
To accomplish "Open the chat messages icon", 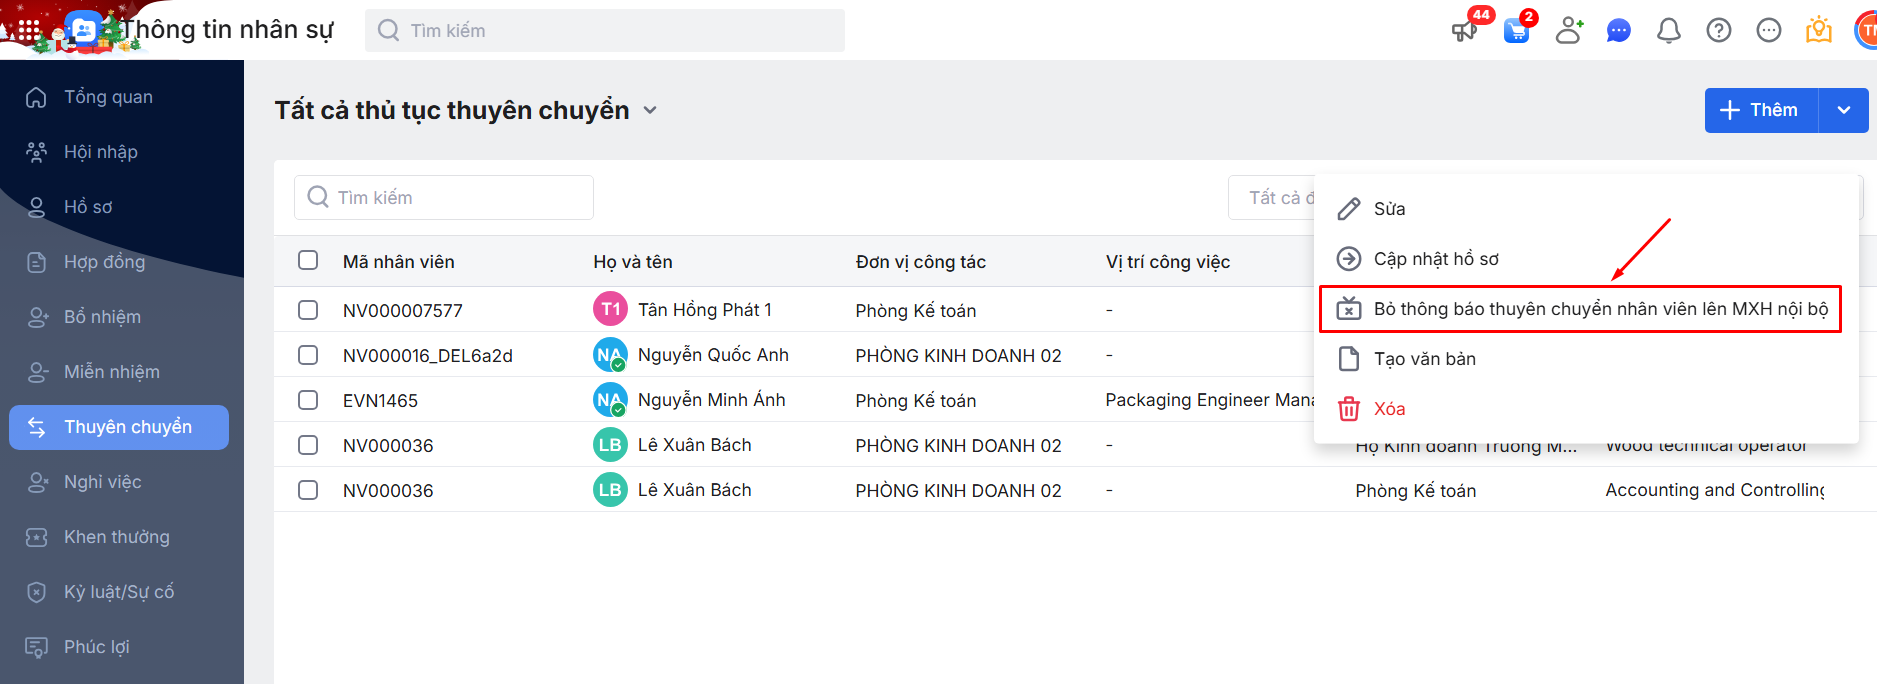I will coord(1618,31).
